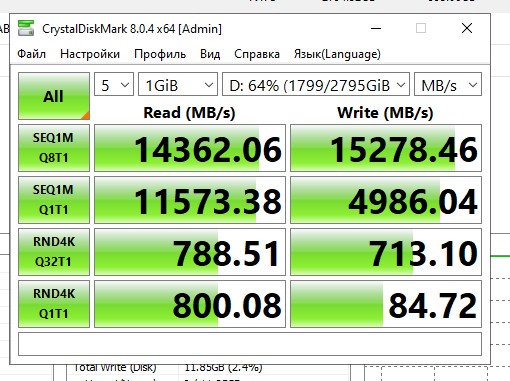Click the Write (MB/s) column header

[x=385, y=113]
